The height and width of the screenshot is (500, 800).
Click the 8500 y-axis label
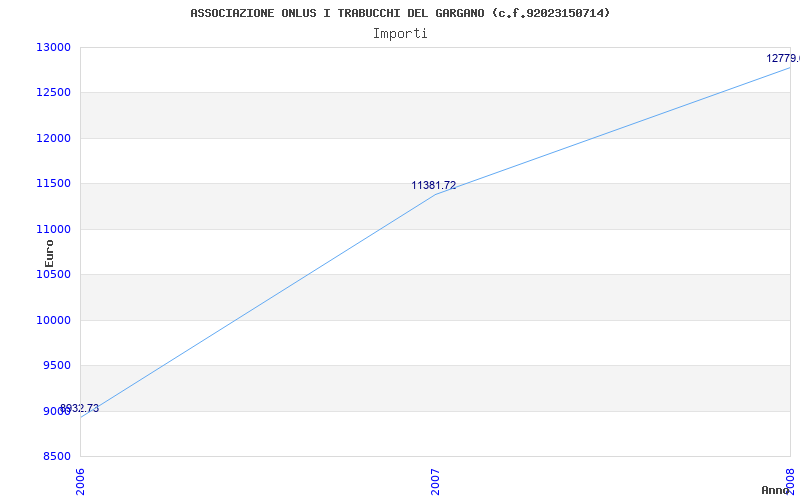click(56, 457)
